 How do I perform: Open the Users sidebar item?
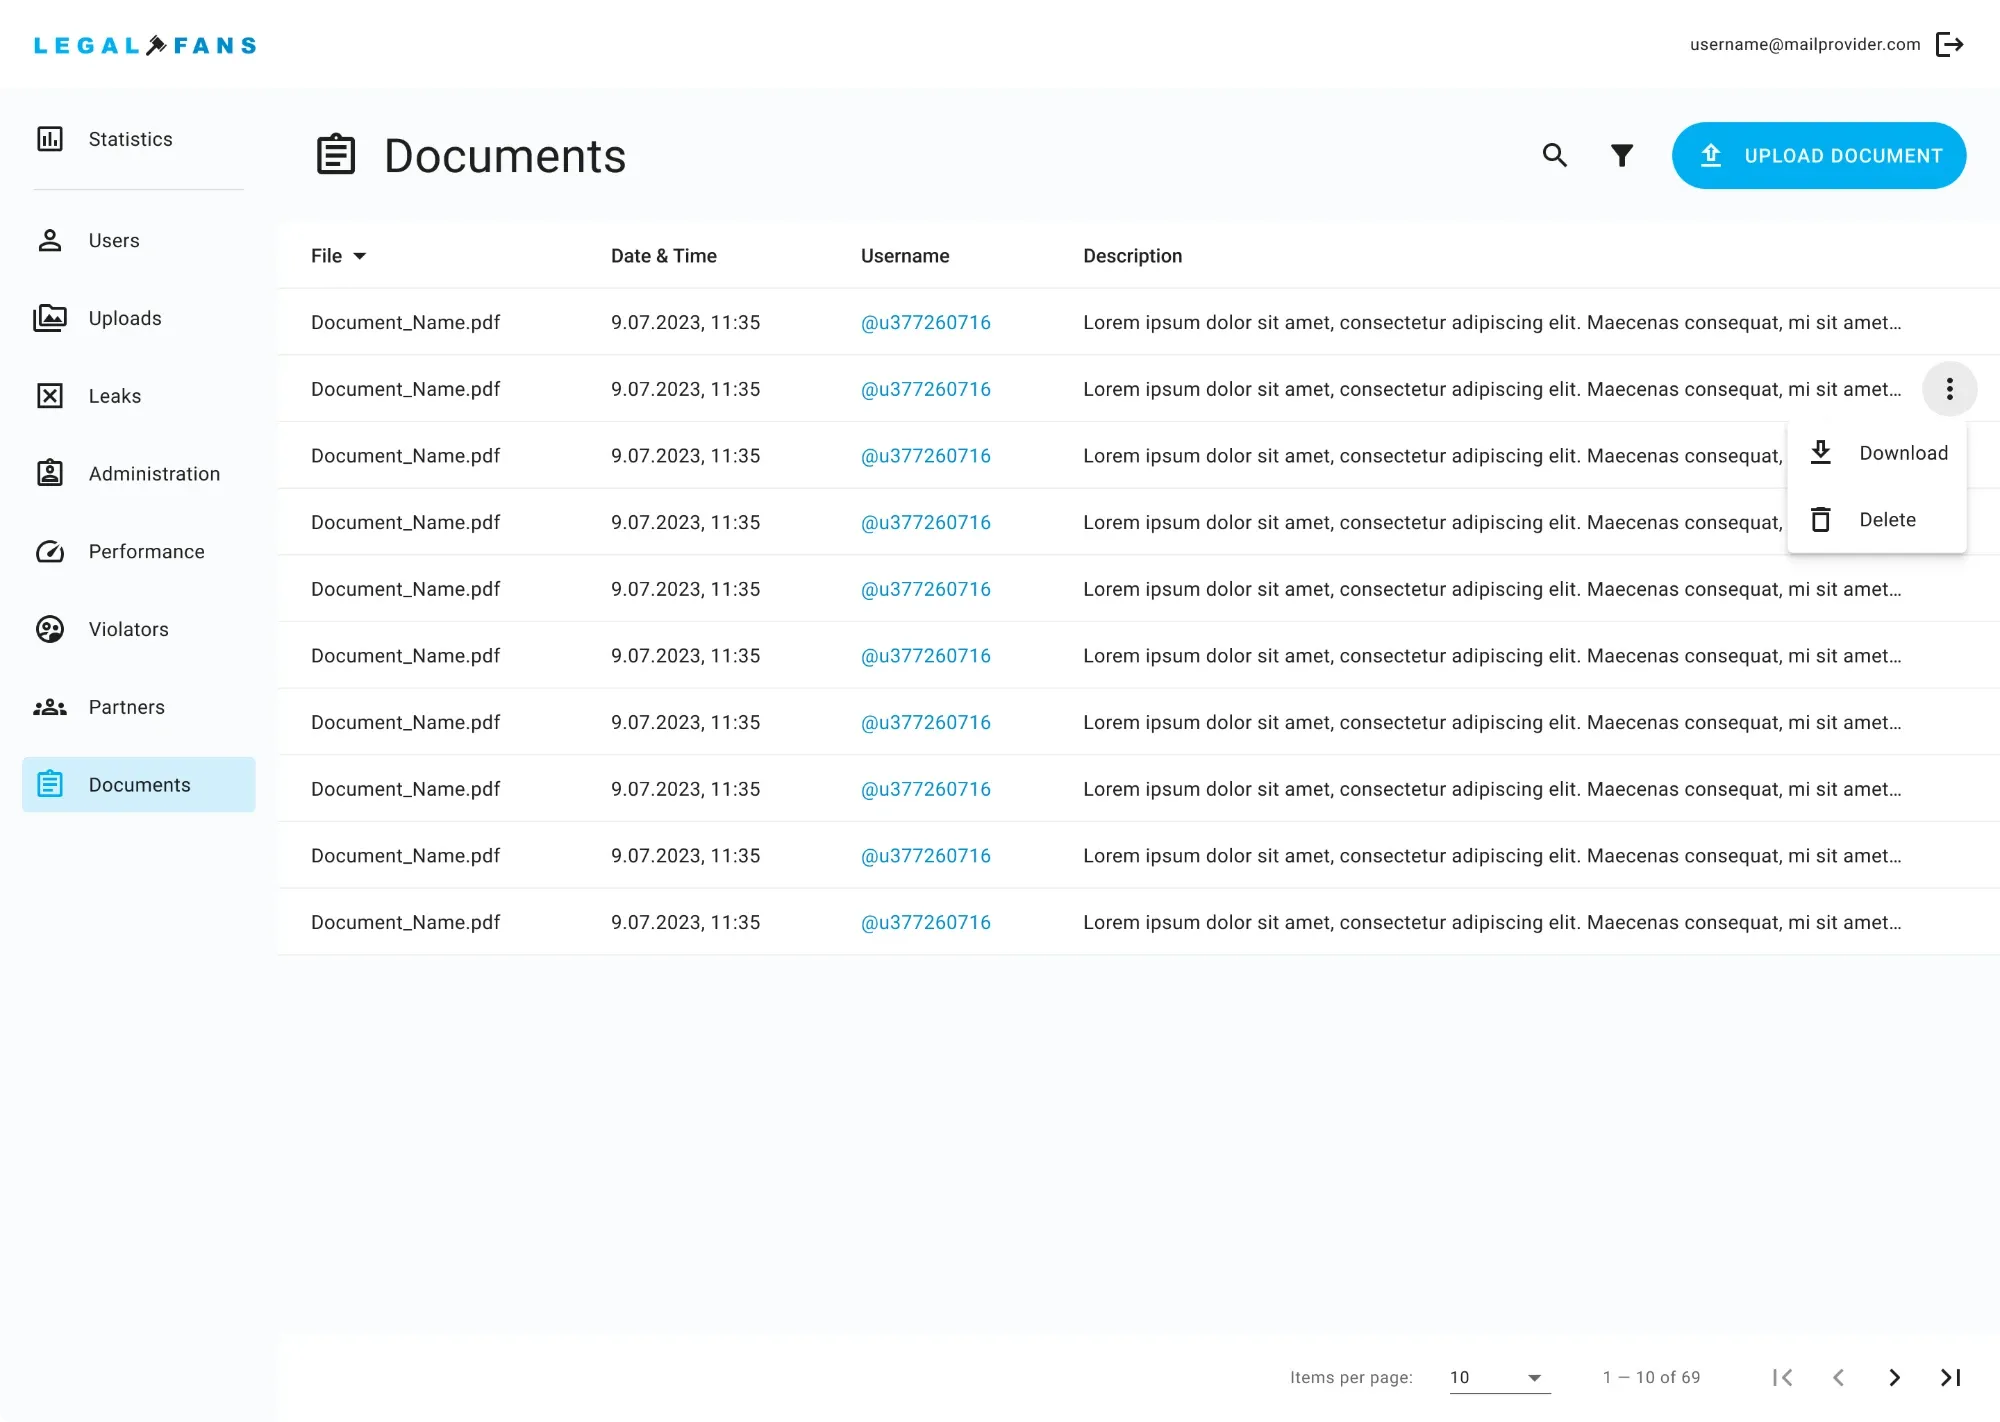tap(138, 240)
